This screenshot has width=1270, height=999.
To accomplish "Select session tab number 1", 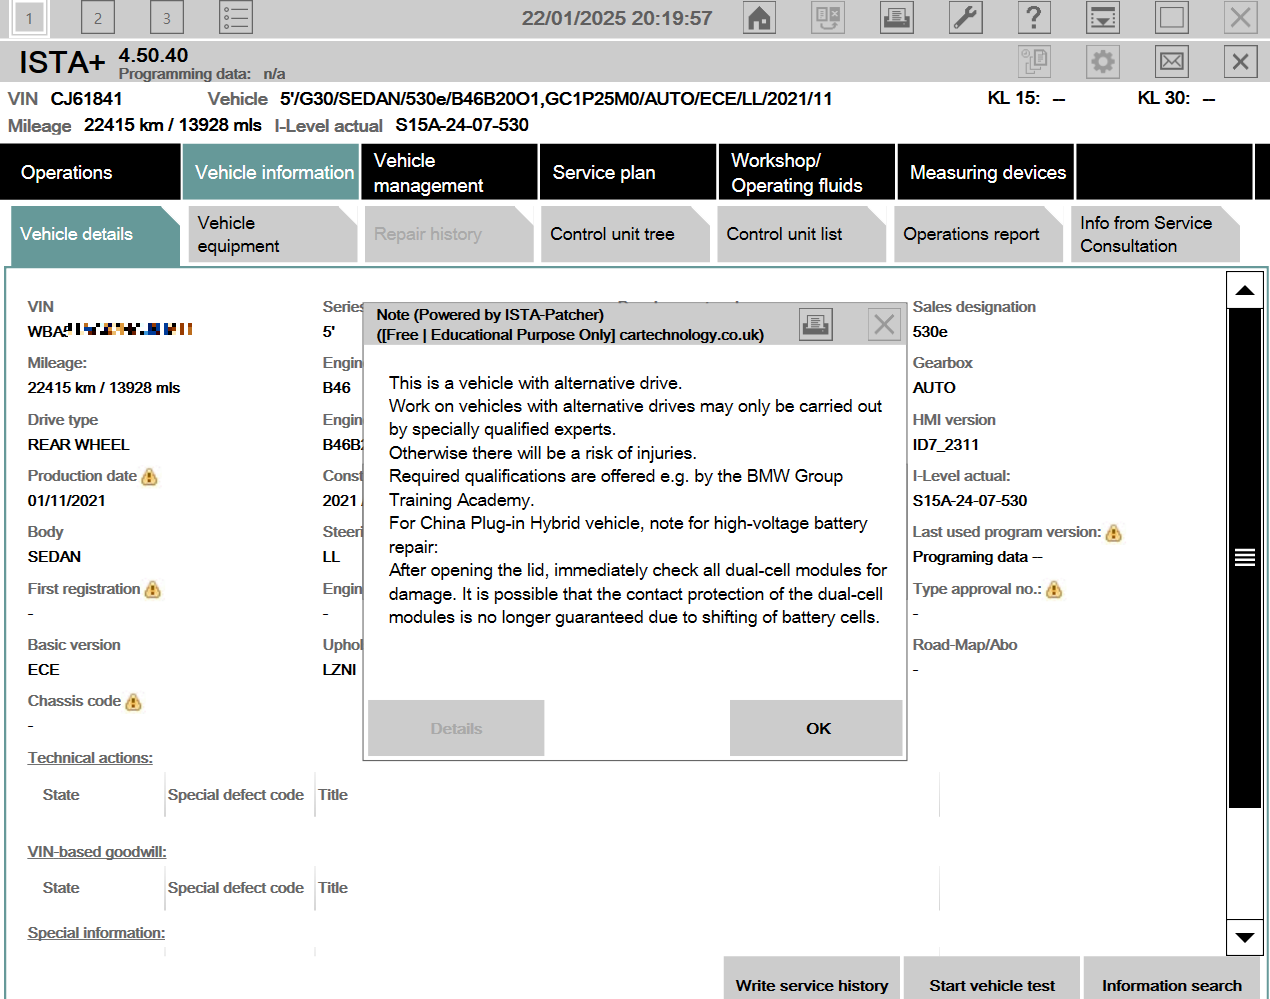I will pyautogui.click(x=29, y=17).
